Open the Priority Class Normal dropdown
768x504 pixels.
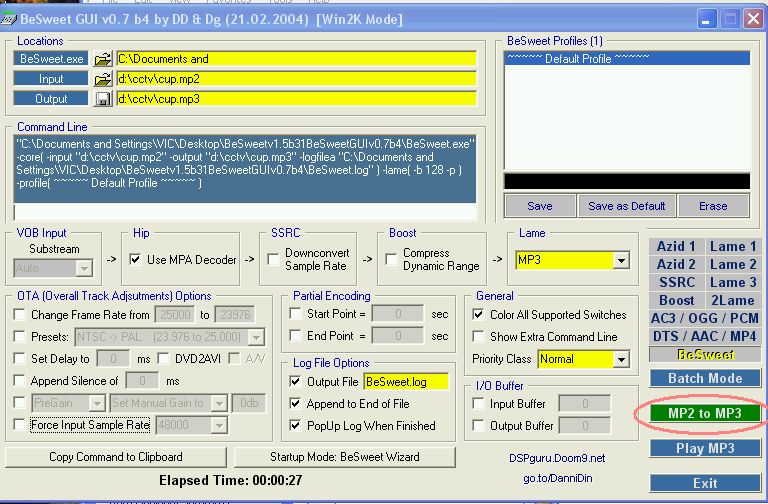click(621, 359)
